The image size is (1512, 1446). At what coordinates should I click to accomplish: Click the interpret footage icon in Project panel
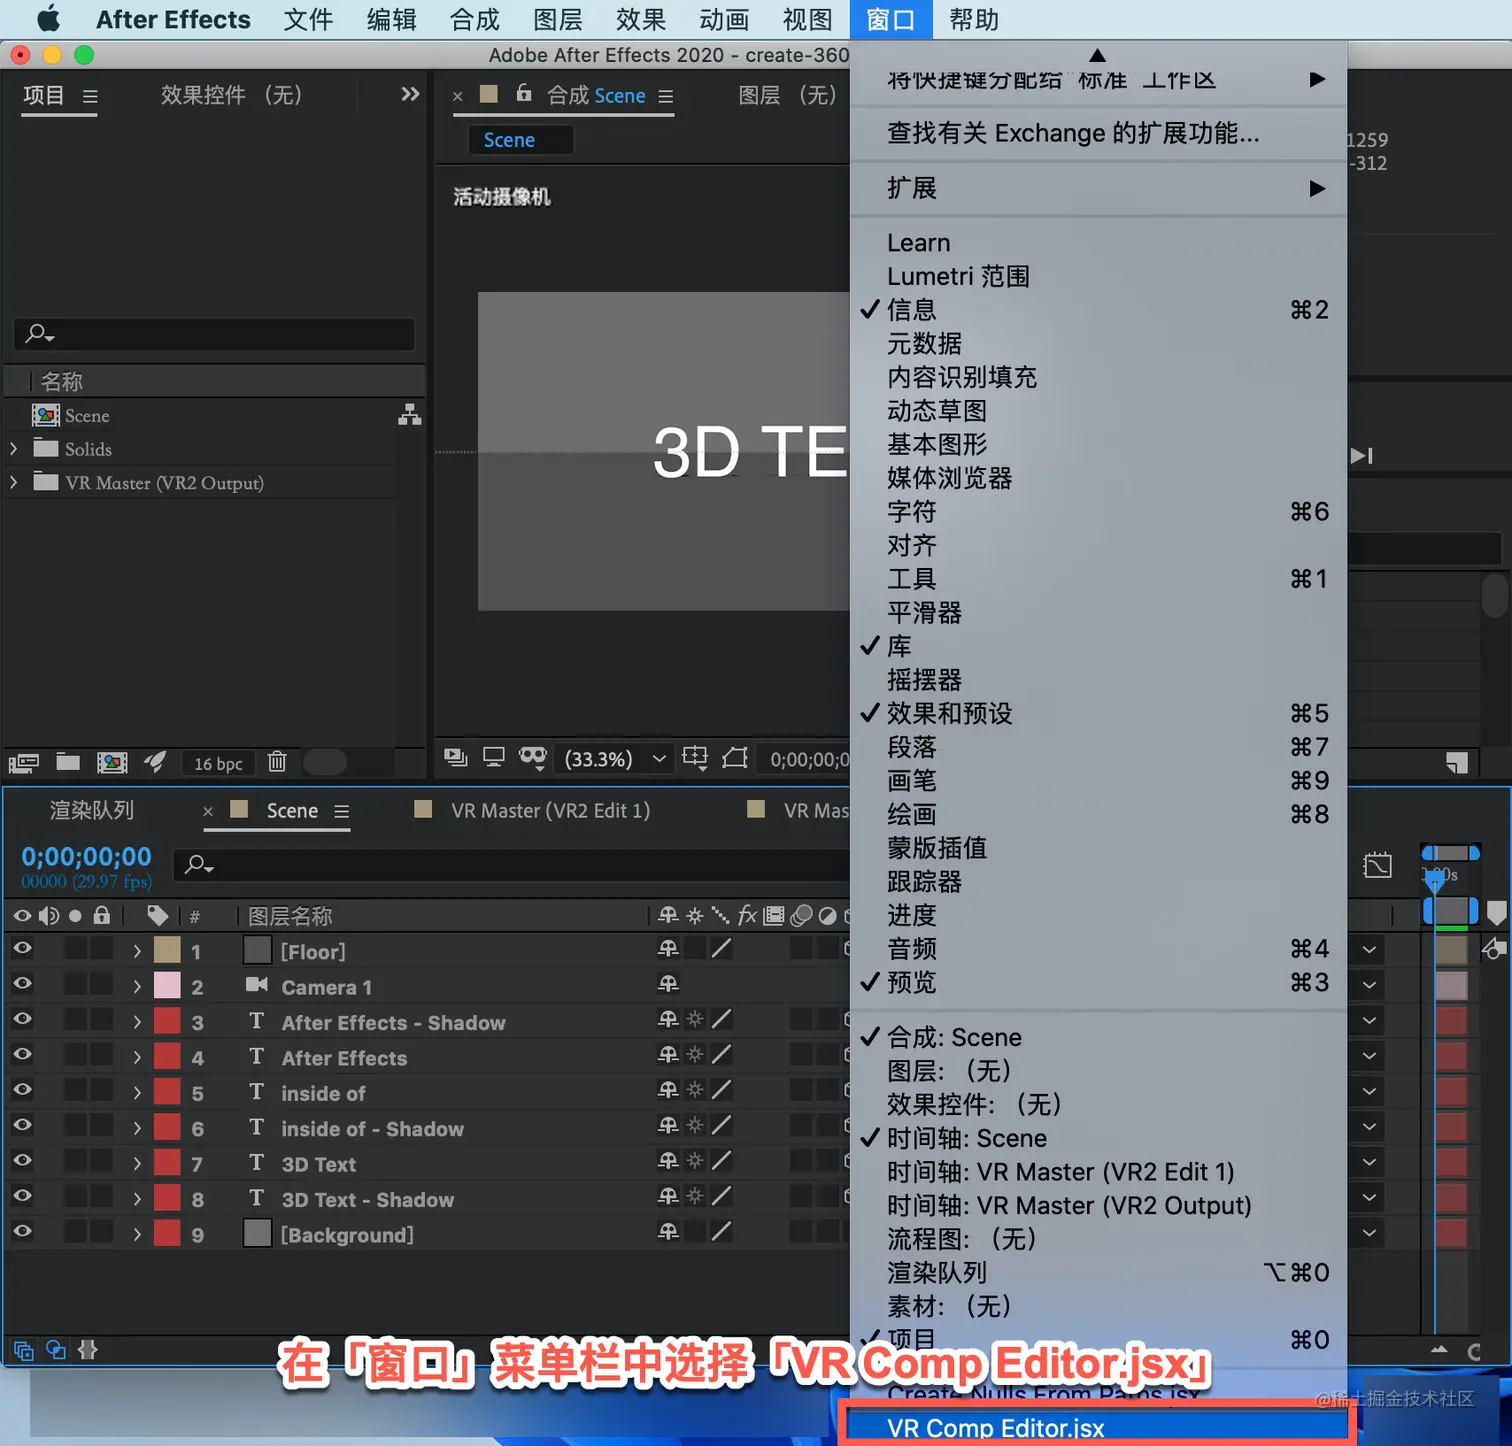point(24,763)
